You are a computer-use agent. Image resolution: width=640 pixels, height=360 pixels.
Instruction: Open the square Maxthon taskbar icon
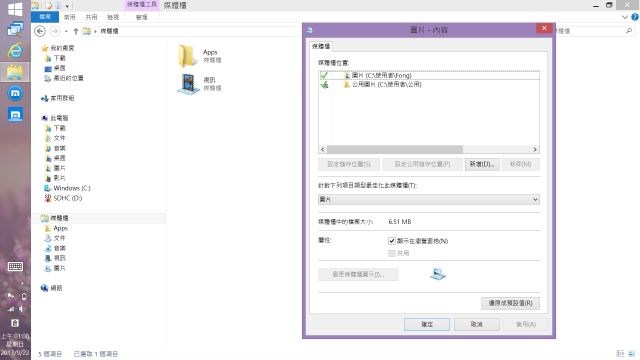15,115
